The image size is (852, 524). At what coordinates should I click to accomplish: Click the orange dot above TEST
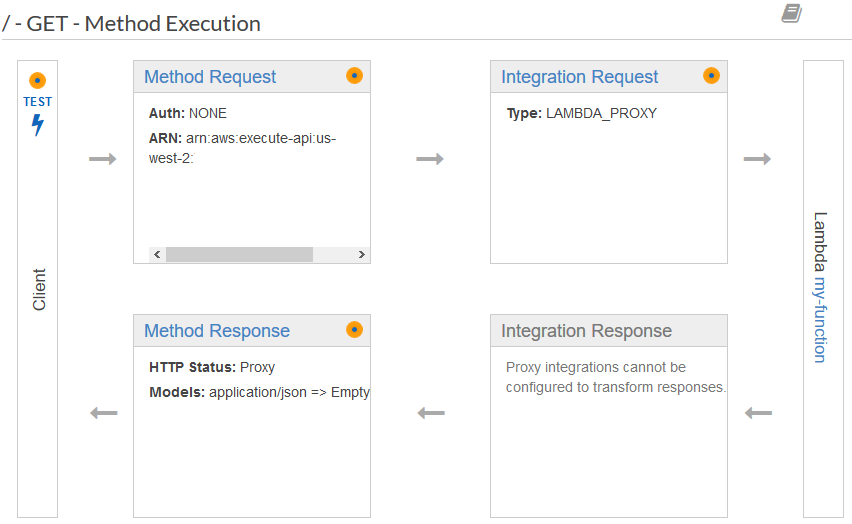(x=38, y=81)
